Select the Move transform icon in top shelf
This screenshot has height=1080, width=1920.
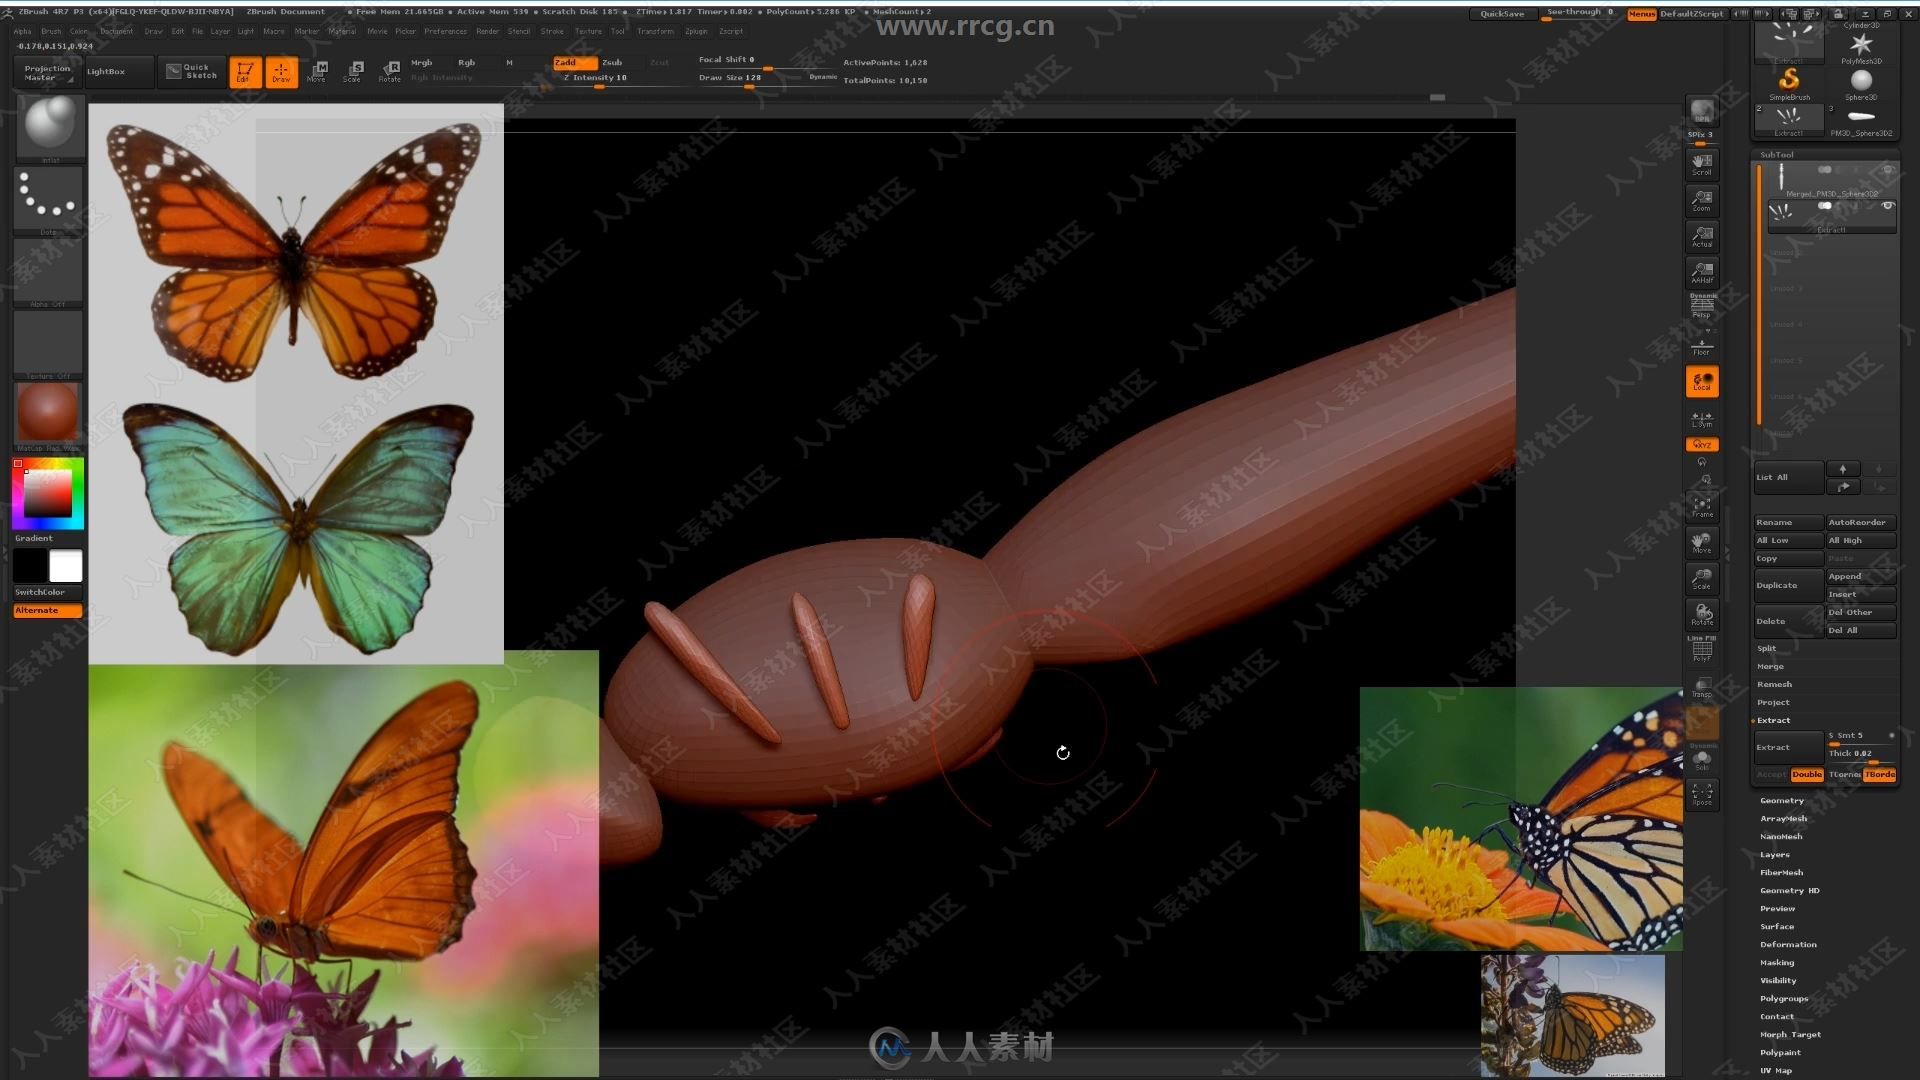[x=318, y=72]
